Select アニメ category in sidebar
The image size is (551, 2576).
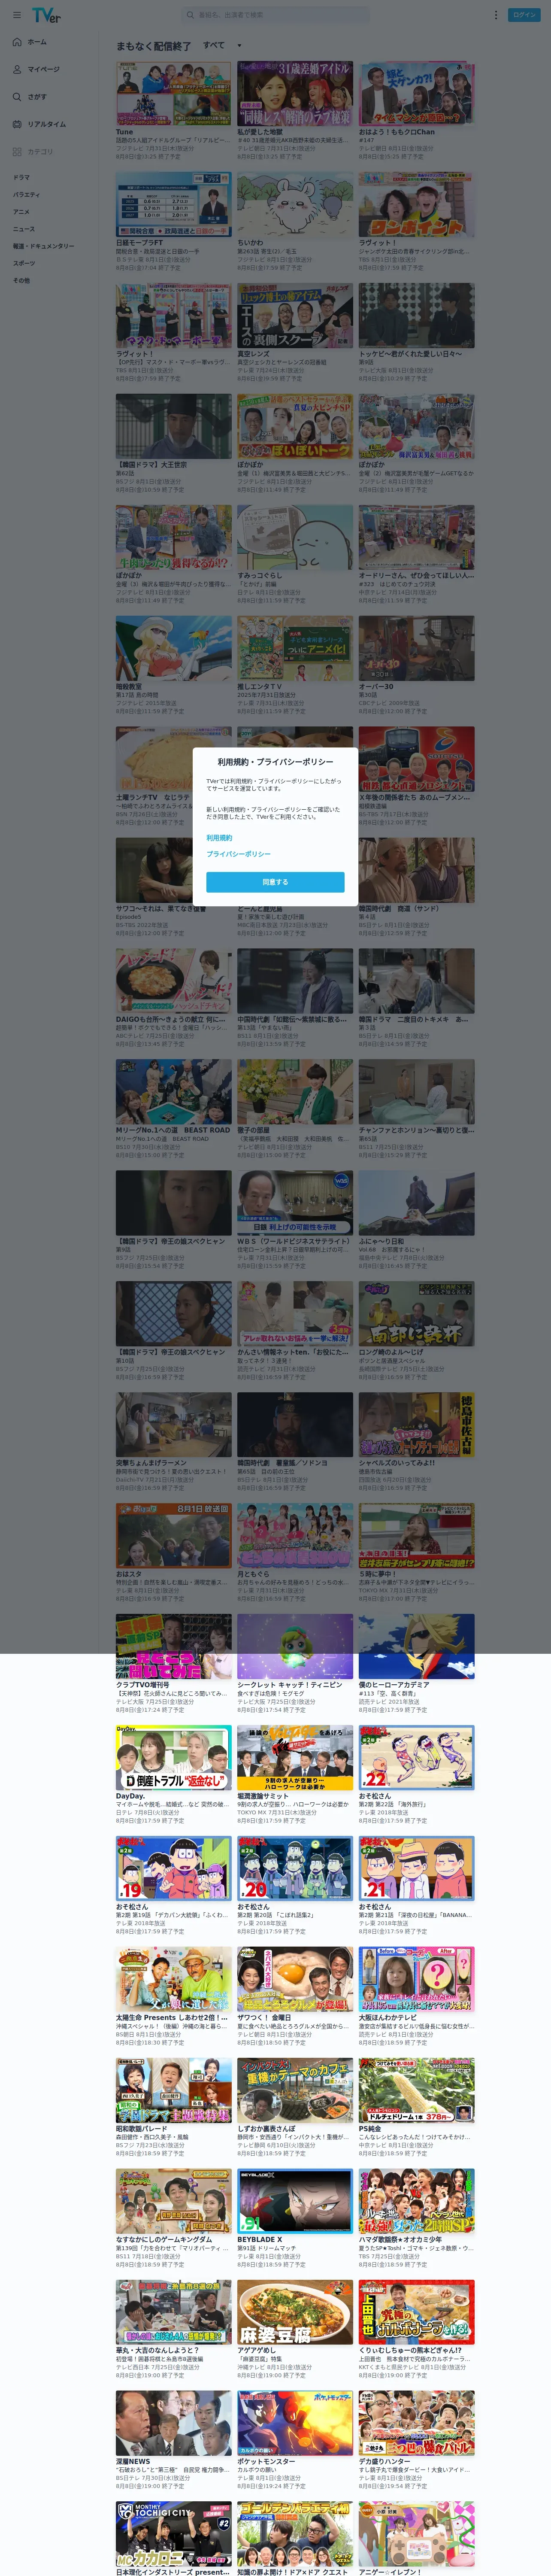(21, 212)
